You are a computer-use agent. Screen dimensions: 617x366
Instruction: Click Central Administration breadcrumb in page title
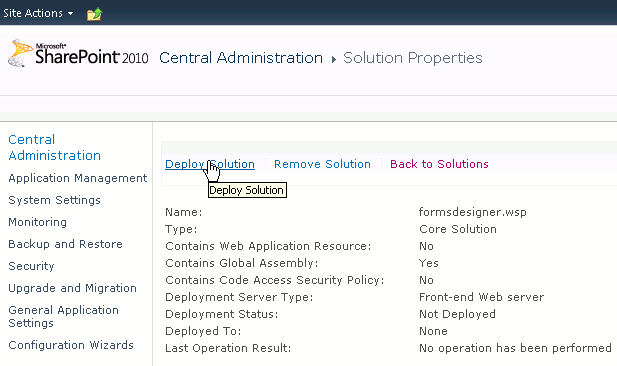(241, 58)
